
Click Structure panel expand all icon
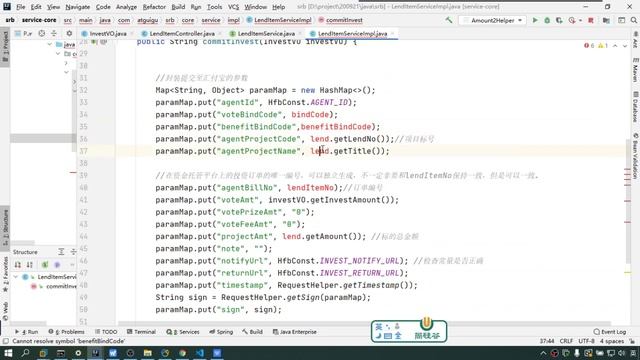pos(61,252)
